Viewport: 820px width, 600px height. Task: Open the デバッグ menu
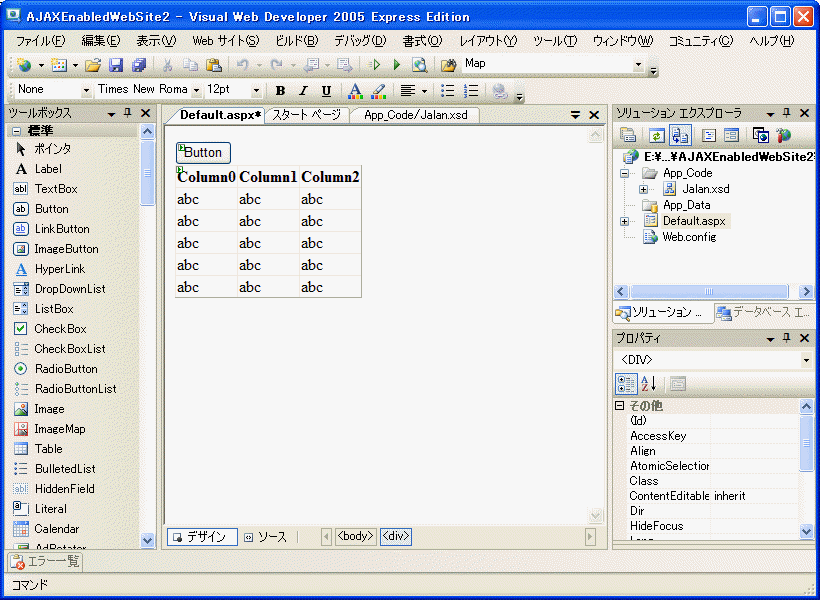click(359, 41)
